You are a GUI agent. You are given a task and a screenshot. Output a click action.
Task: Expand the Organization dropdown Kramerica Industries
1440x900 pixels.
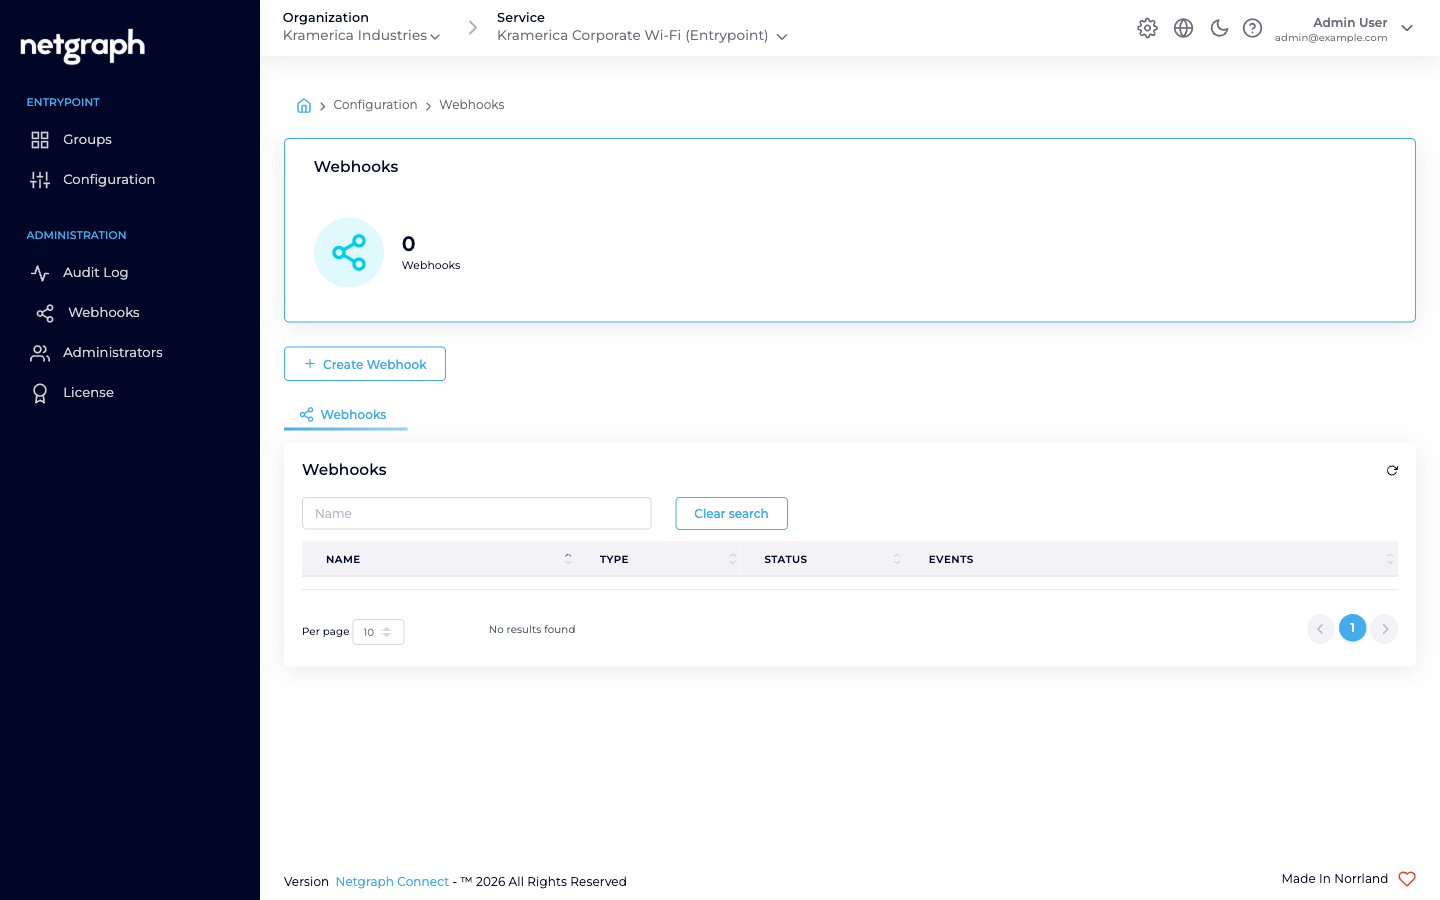[x=361, y=36]
